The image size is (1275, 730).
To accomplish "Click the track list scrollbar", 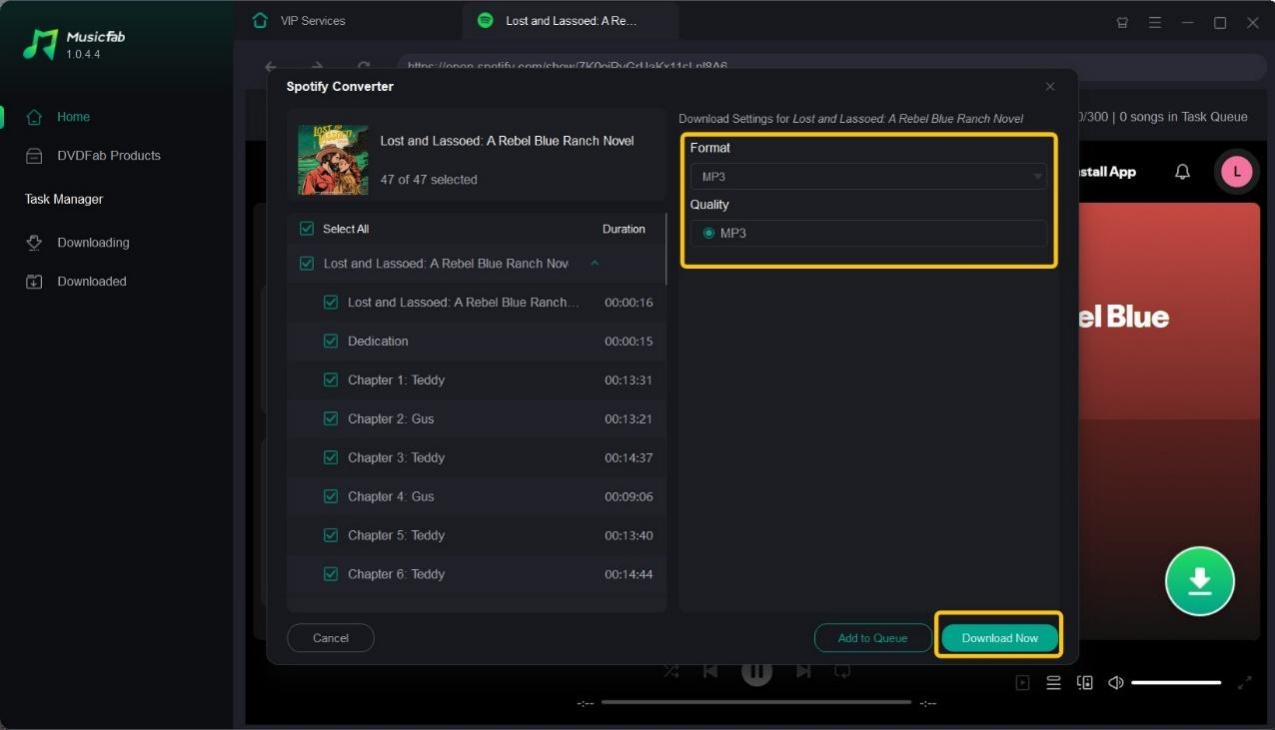I will pyautogui.click(x=666, y=250).
